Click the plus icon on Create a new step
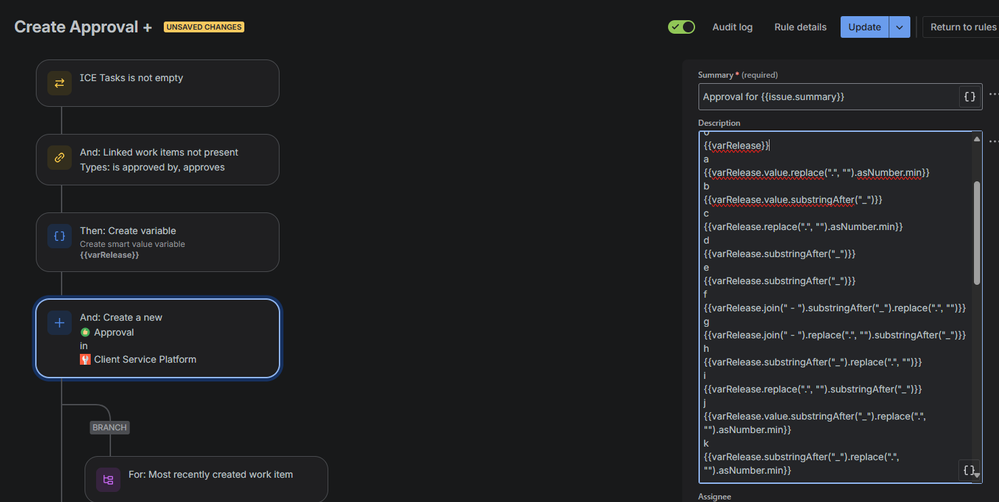 pos(60,324)
